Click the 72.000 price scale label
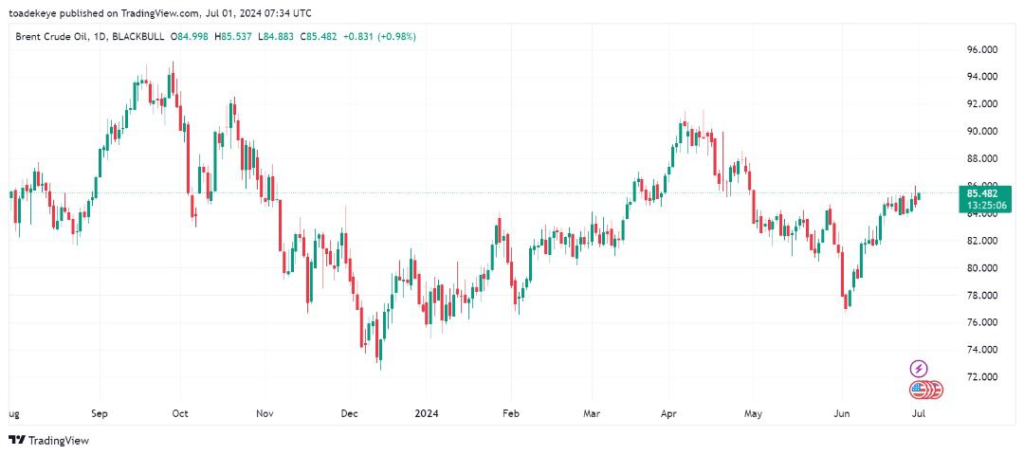1024x455 pixels. [984, 377]
